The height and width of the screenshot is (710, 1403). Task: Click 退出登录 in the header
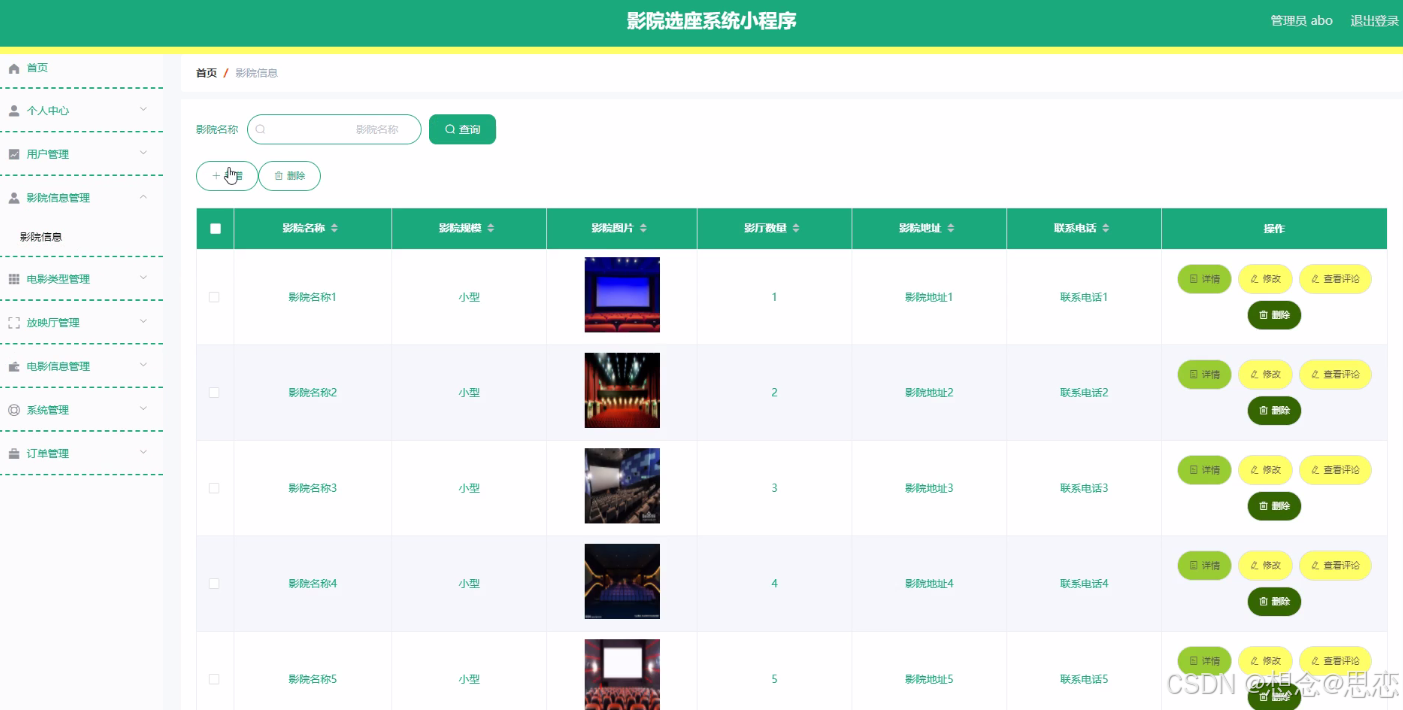pyautogui.click(x=1375, y=21)
